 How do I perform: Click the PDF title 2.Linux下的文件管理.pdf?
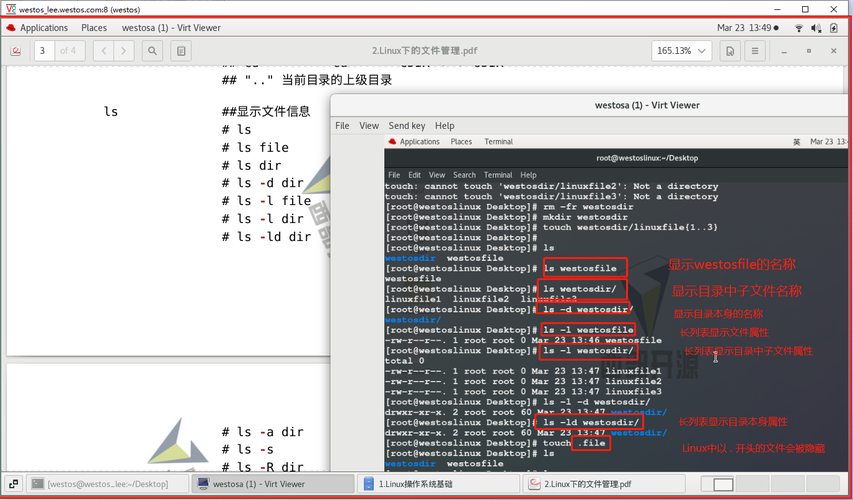(x=425, y=51)
